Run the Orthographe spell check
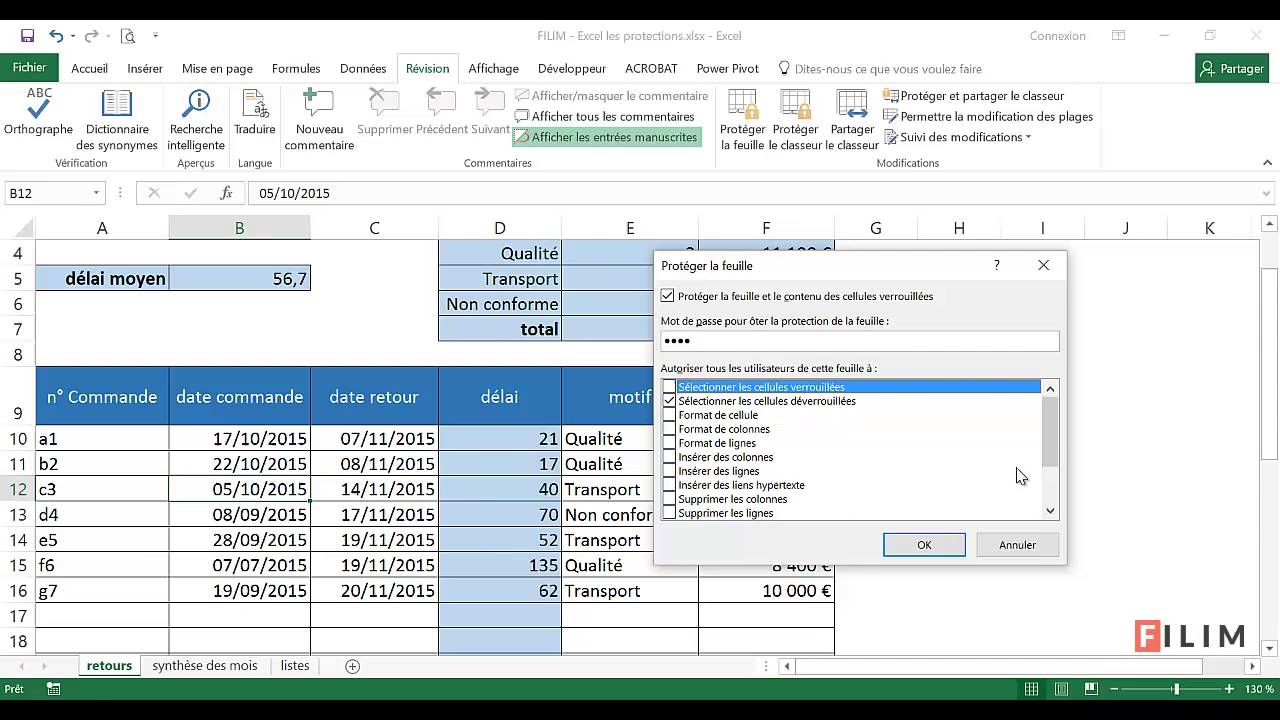The image size is (1280, 720). (x=38, y=114)
